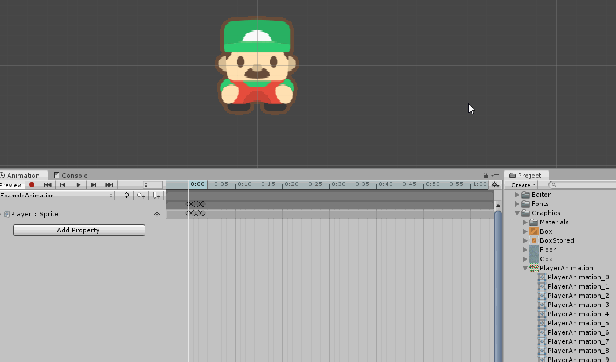
Task: Click the 0:00 mark on timeline ruler
Action: [x=198, y=184]
